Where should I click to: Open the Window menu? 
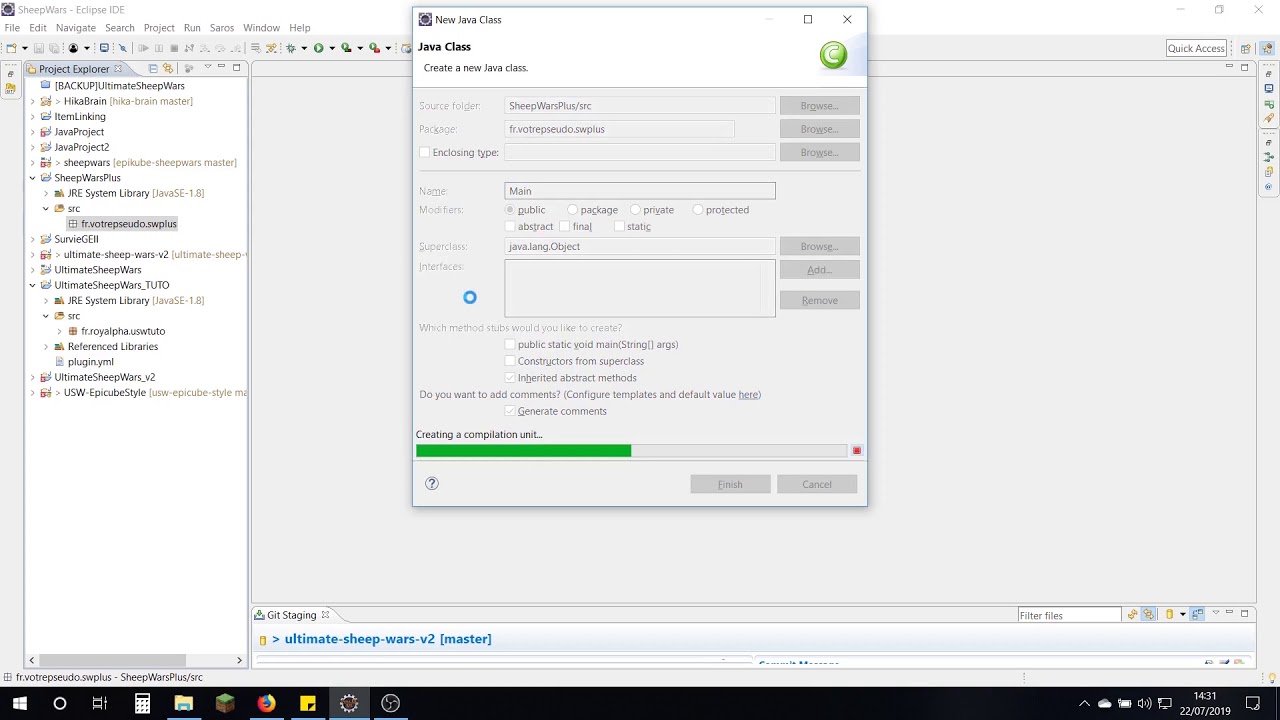(x=262, y=28)
